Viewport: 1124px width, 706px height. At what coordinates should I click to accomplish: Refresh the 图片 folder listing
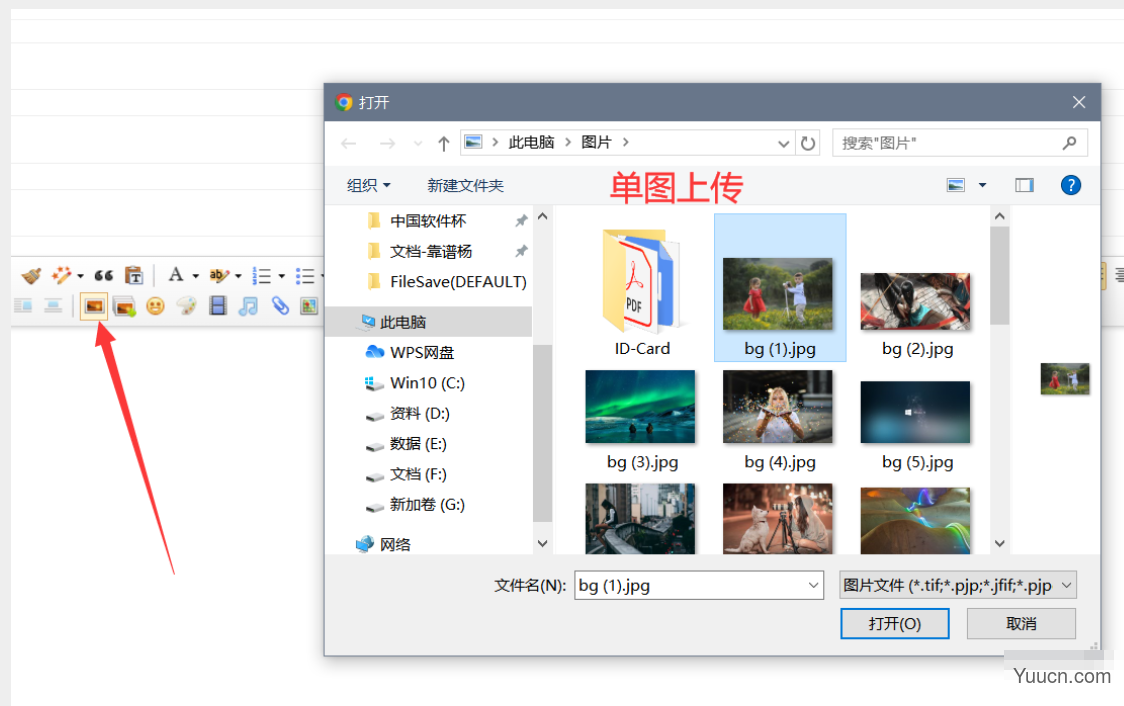[808, 143]
